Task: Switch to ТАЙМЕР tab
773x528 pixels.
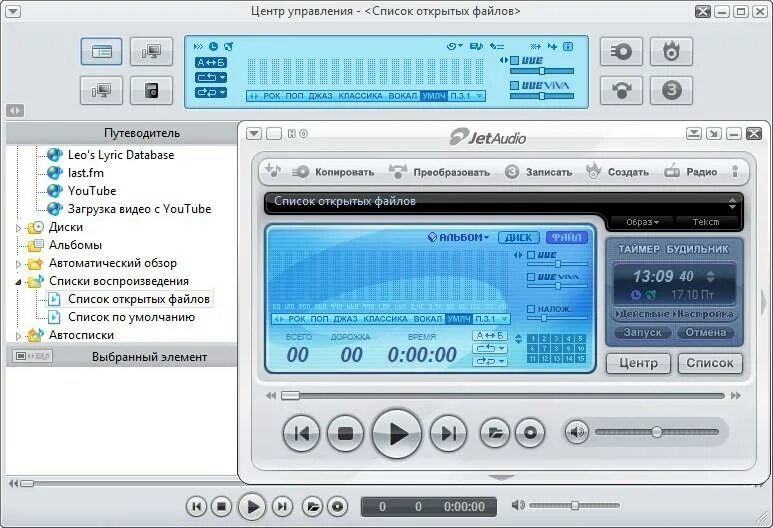Action: point(639,249)
